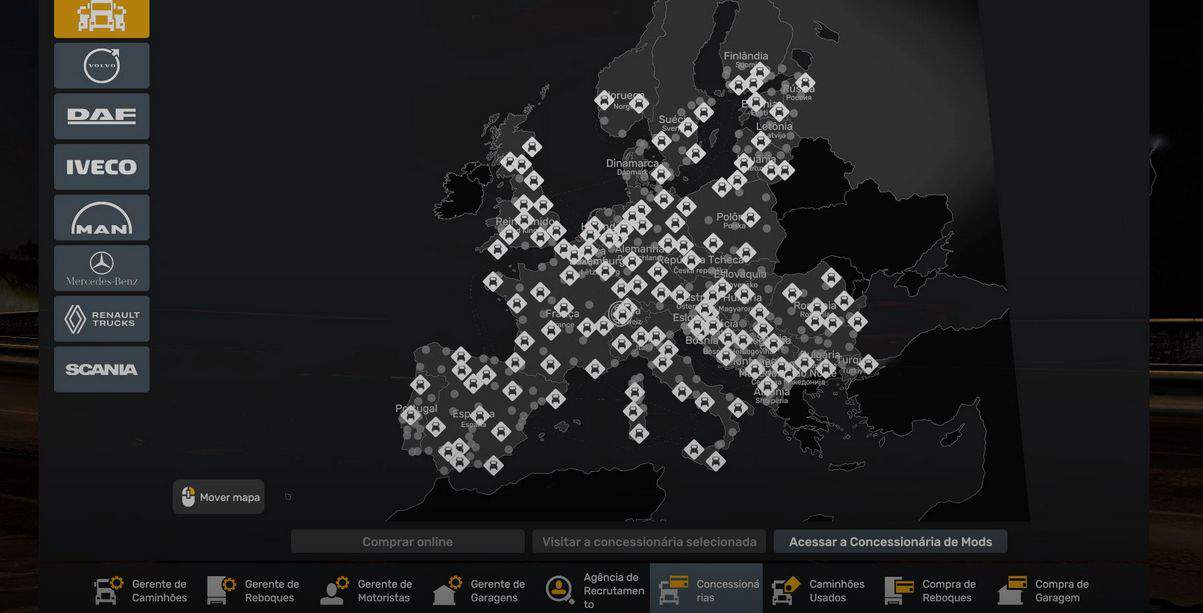
Task: Open Agência de Recrutamento
Action: coord(593,590)
